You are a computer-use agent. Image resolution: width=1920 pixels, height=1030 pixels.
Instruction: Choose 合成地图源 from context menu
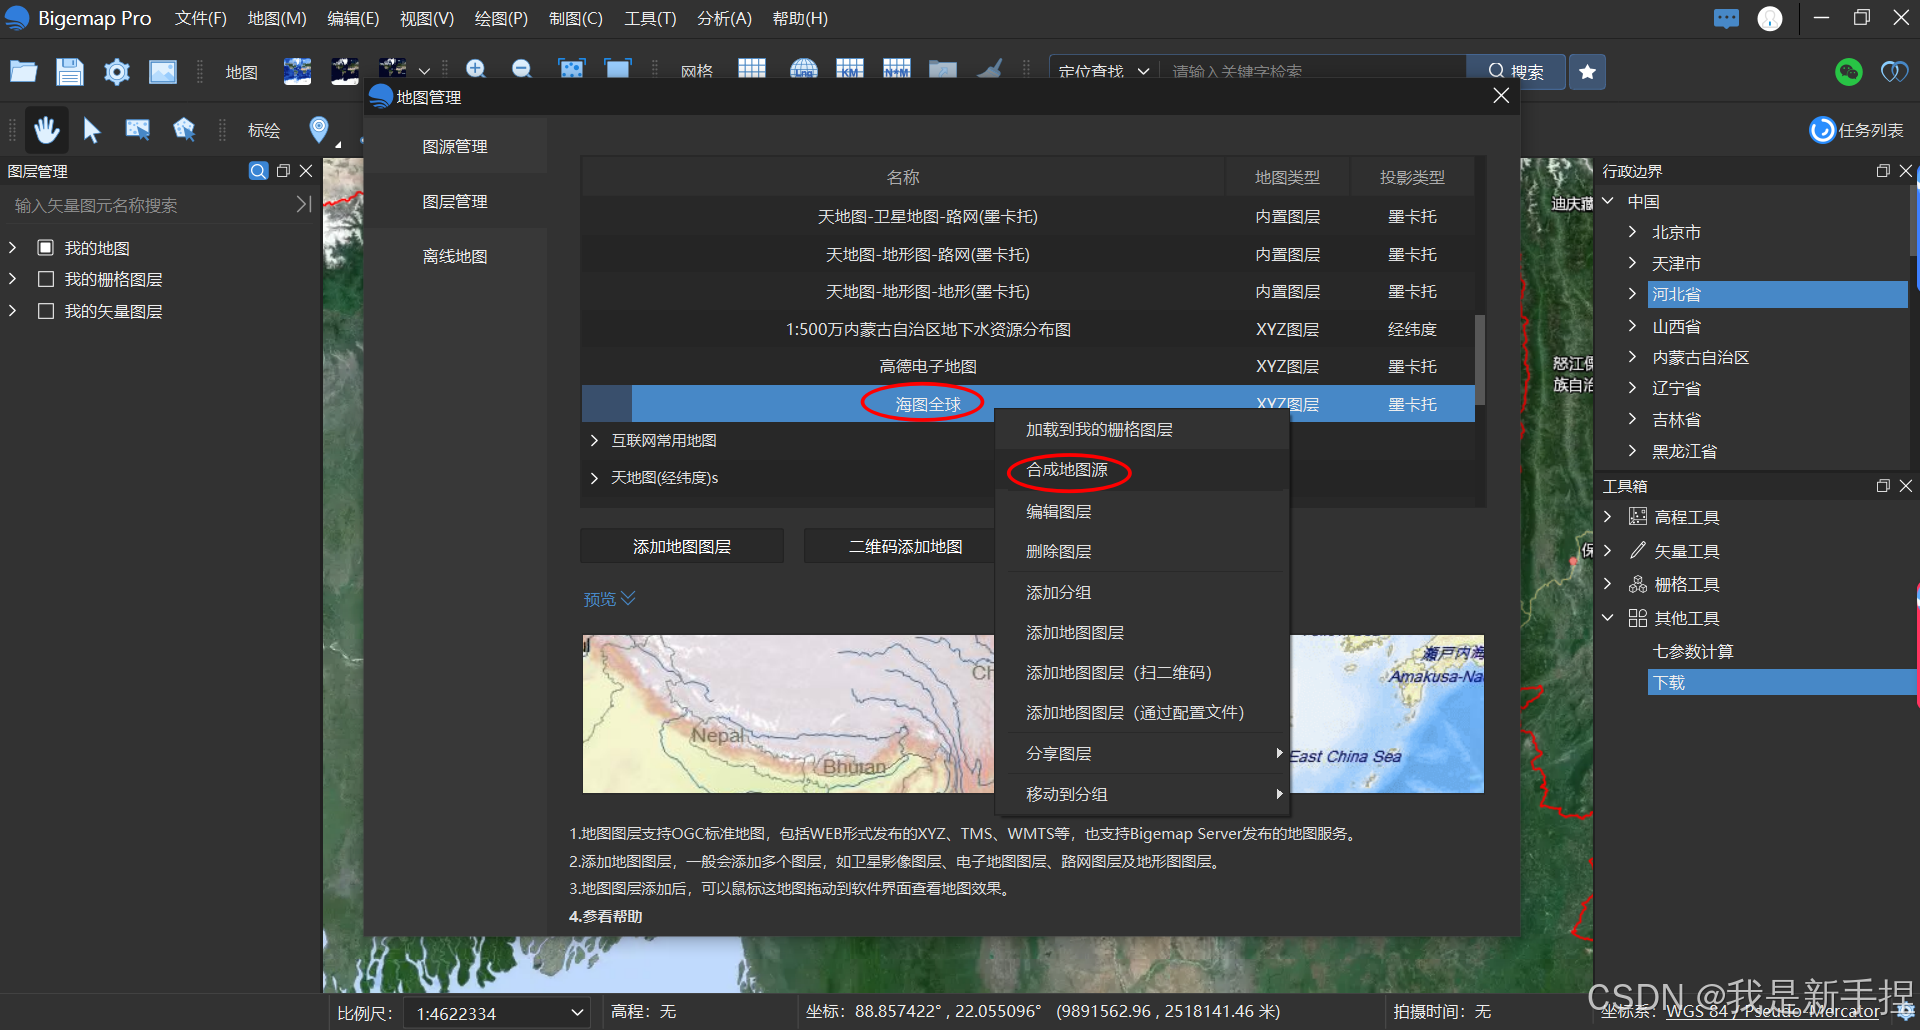[1067, 470]
